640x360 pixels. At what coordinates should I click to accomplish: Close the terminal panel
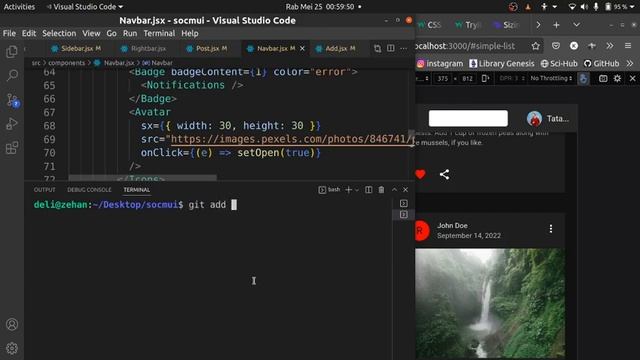pos(405,190)
